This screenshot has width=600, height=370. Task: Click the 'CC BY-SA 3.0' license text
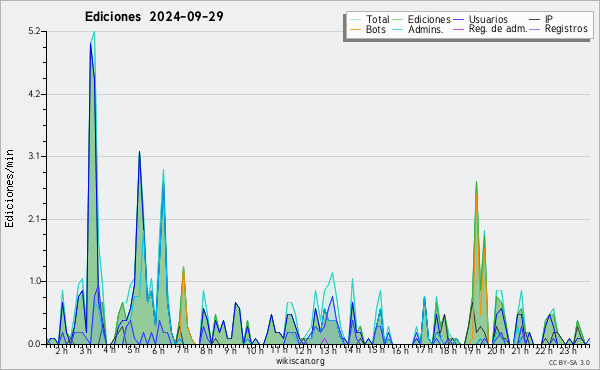click(569, 363)
